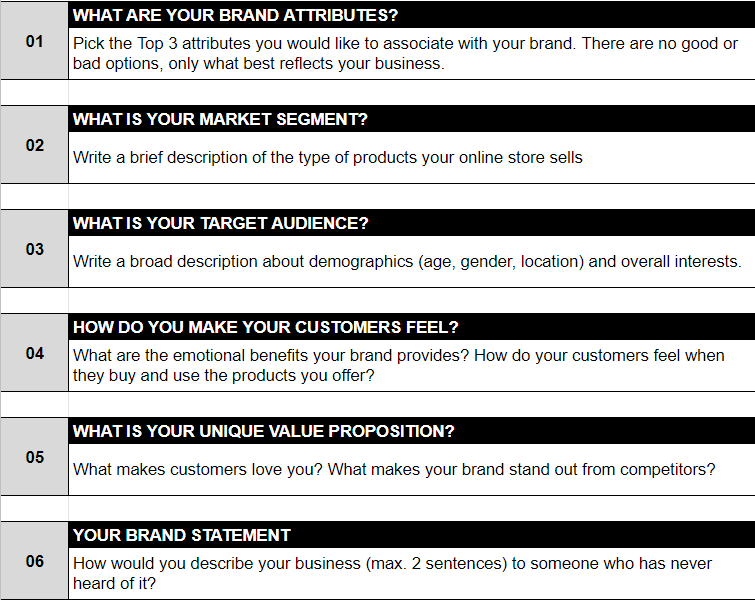Select the 03 number cell
Image resolution: width=755 pixels, height=600 pixels.
pos(34,248)
